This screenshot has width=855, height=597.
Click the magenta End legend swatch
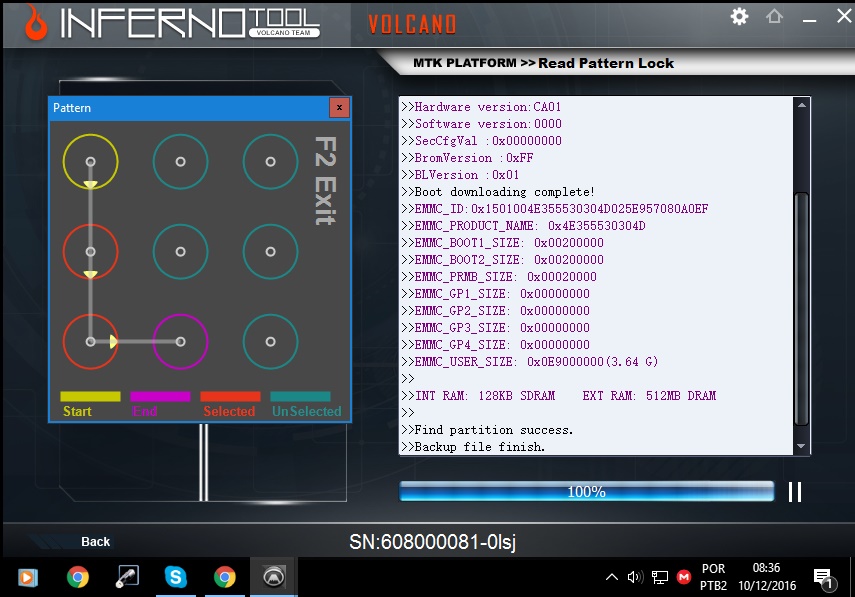[160, 396]
